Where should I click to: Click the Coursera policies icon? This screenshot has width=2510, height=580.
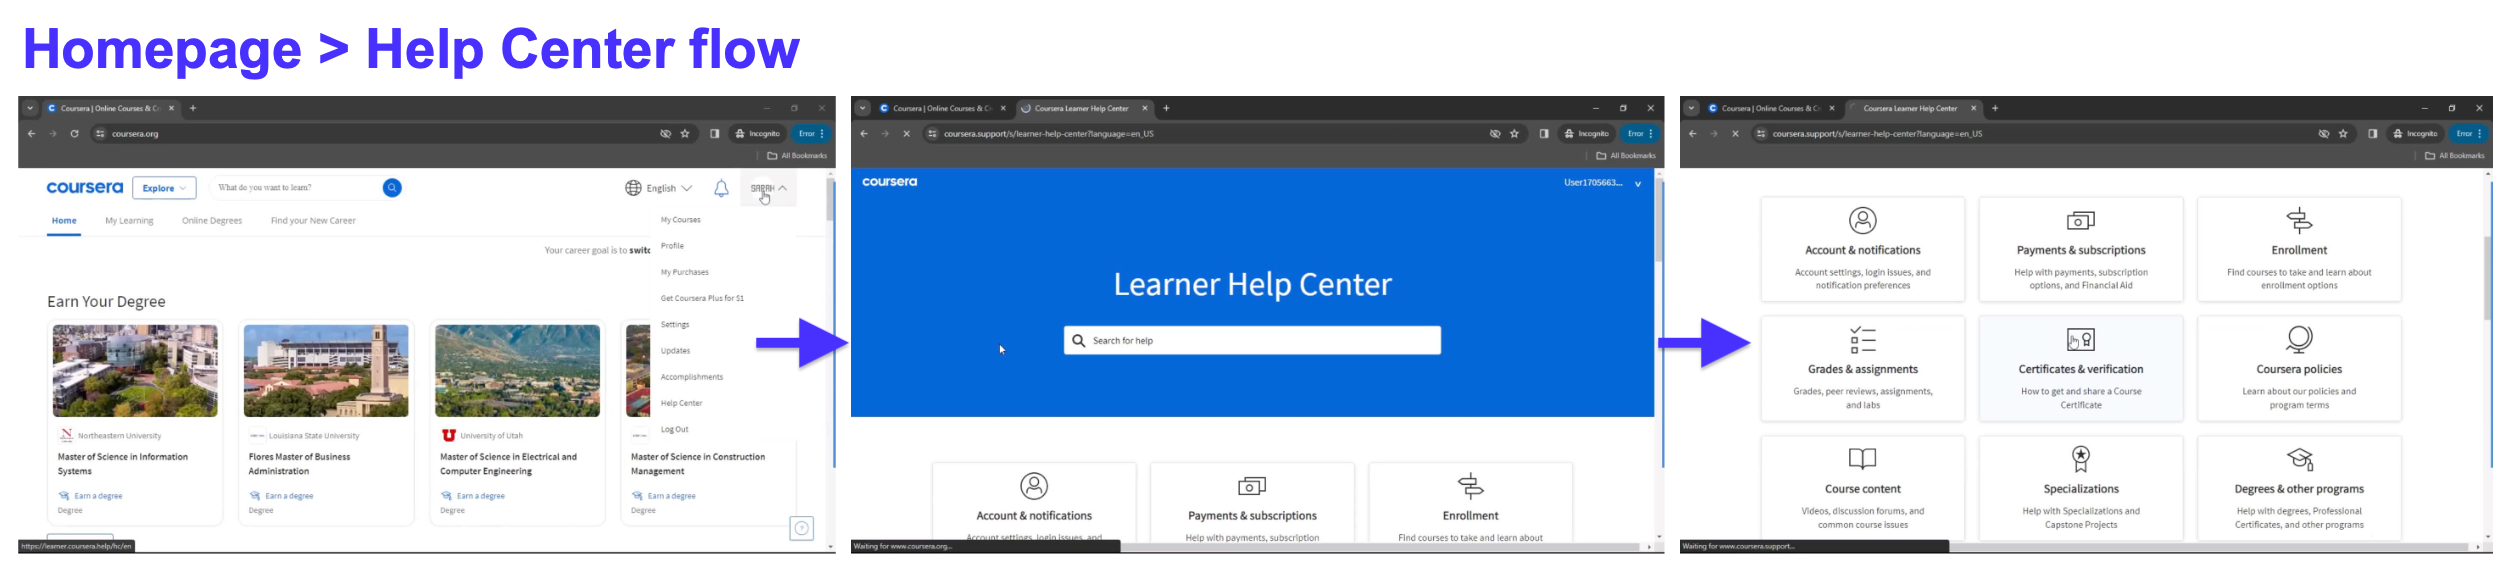(x=2299, y=339)
